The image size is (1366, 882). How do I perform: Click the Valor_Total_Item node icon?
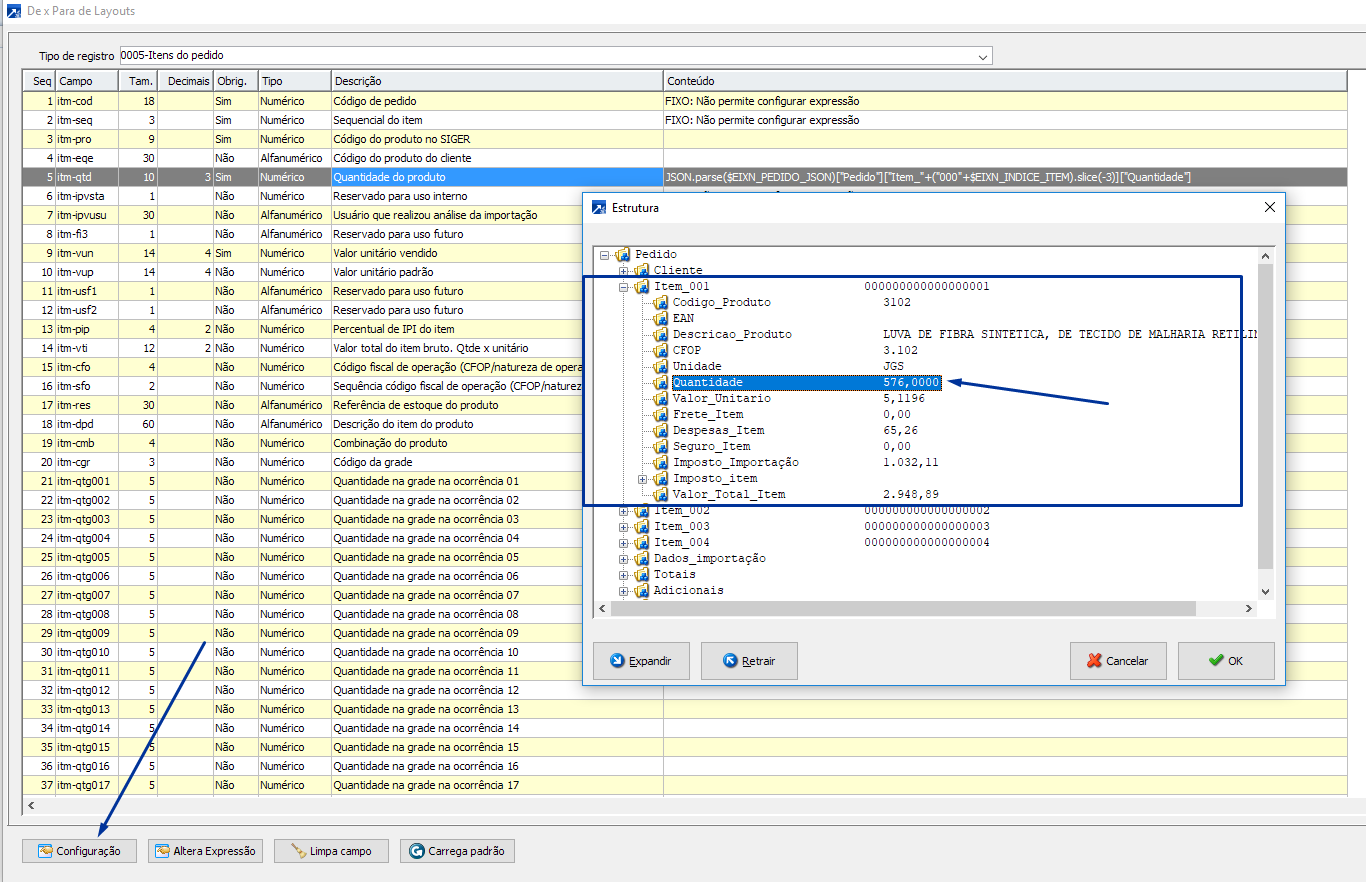click(660, 494)
